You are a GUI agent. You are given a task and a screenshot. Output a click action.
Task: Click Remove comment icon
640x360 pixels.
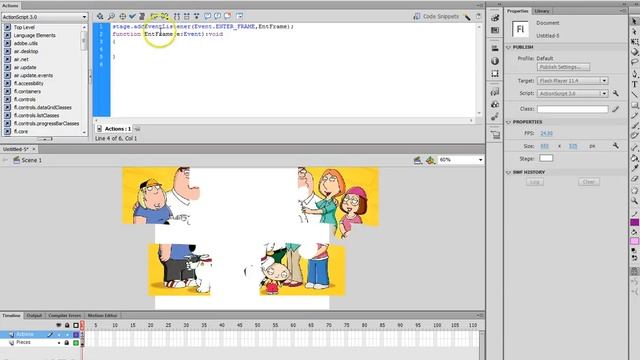pyautogui.click(x=227, y=16)
